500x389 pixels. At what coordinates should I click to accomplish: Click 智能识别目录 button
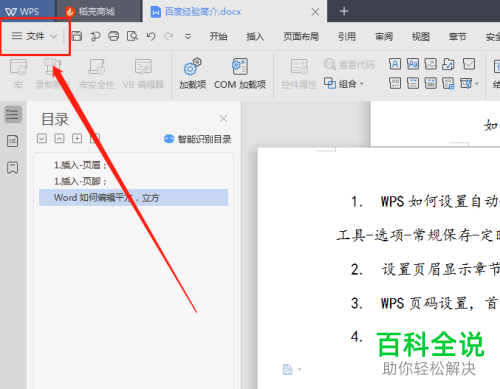tap(198, 139)
